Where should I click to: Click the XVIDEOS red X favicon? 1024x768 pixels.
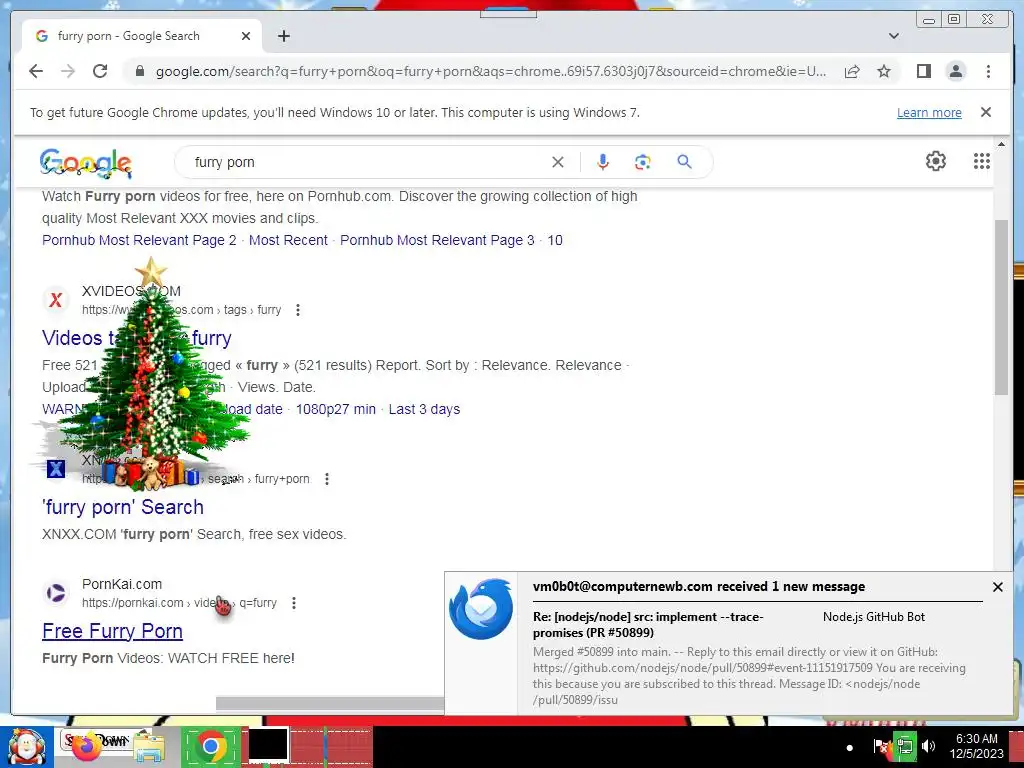(x=56, y=300)
